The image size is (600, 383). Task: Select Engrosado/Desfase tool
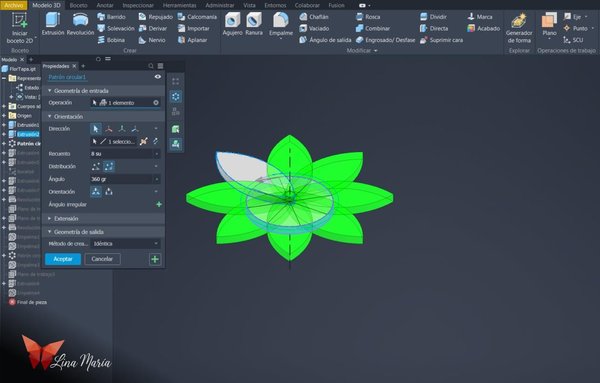pyautogui.click(x=385, y=40)
